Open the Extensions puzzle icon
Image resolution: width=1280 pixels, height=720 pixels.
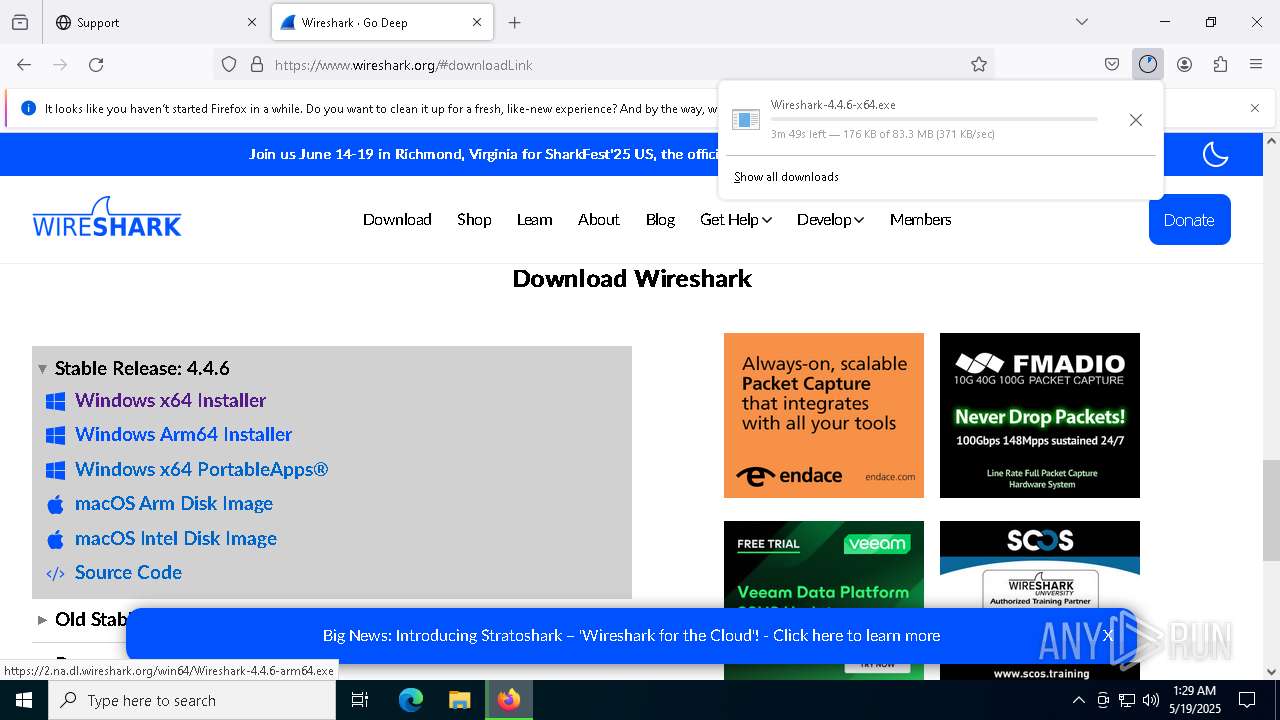1220,64
